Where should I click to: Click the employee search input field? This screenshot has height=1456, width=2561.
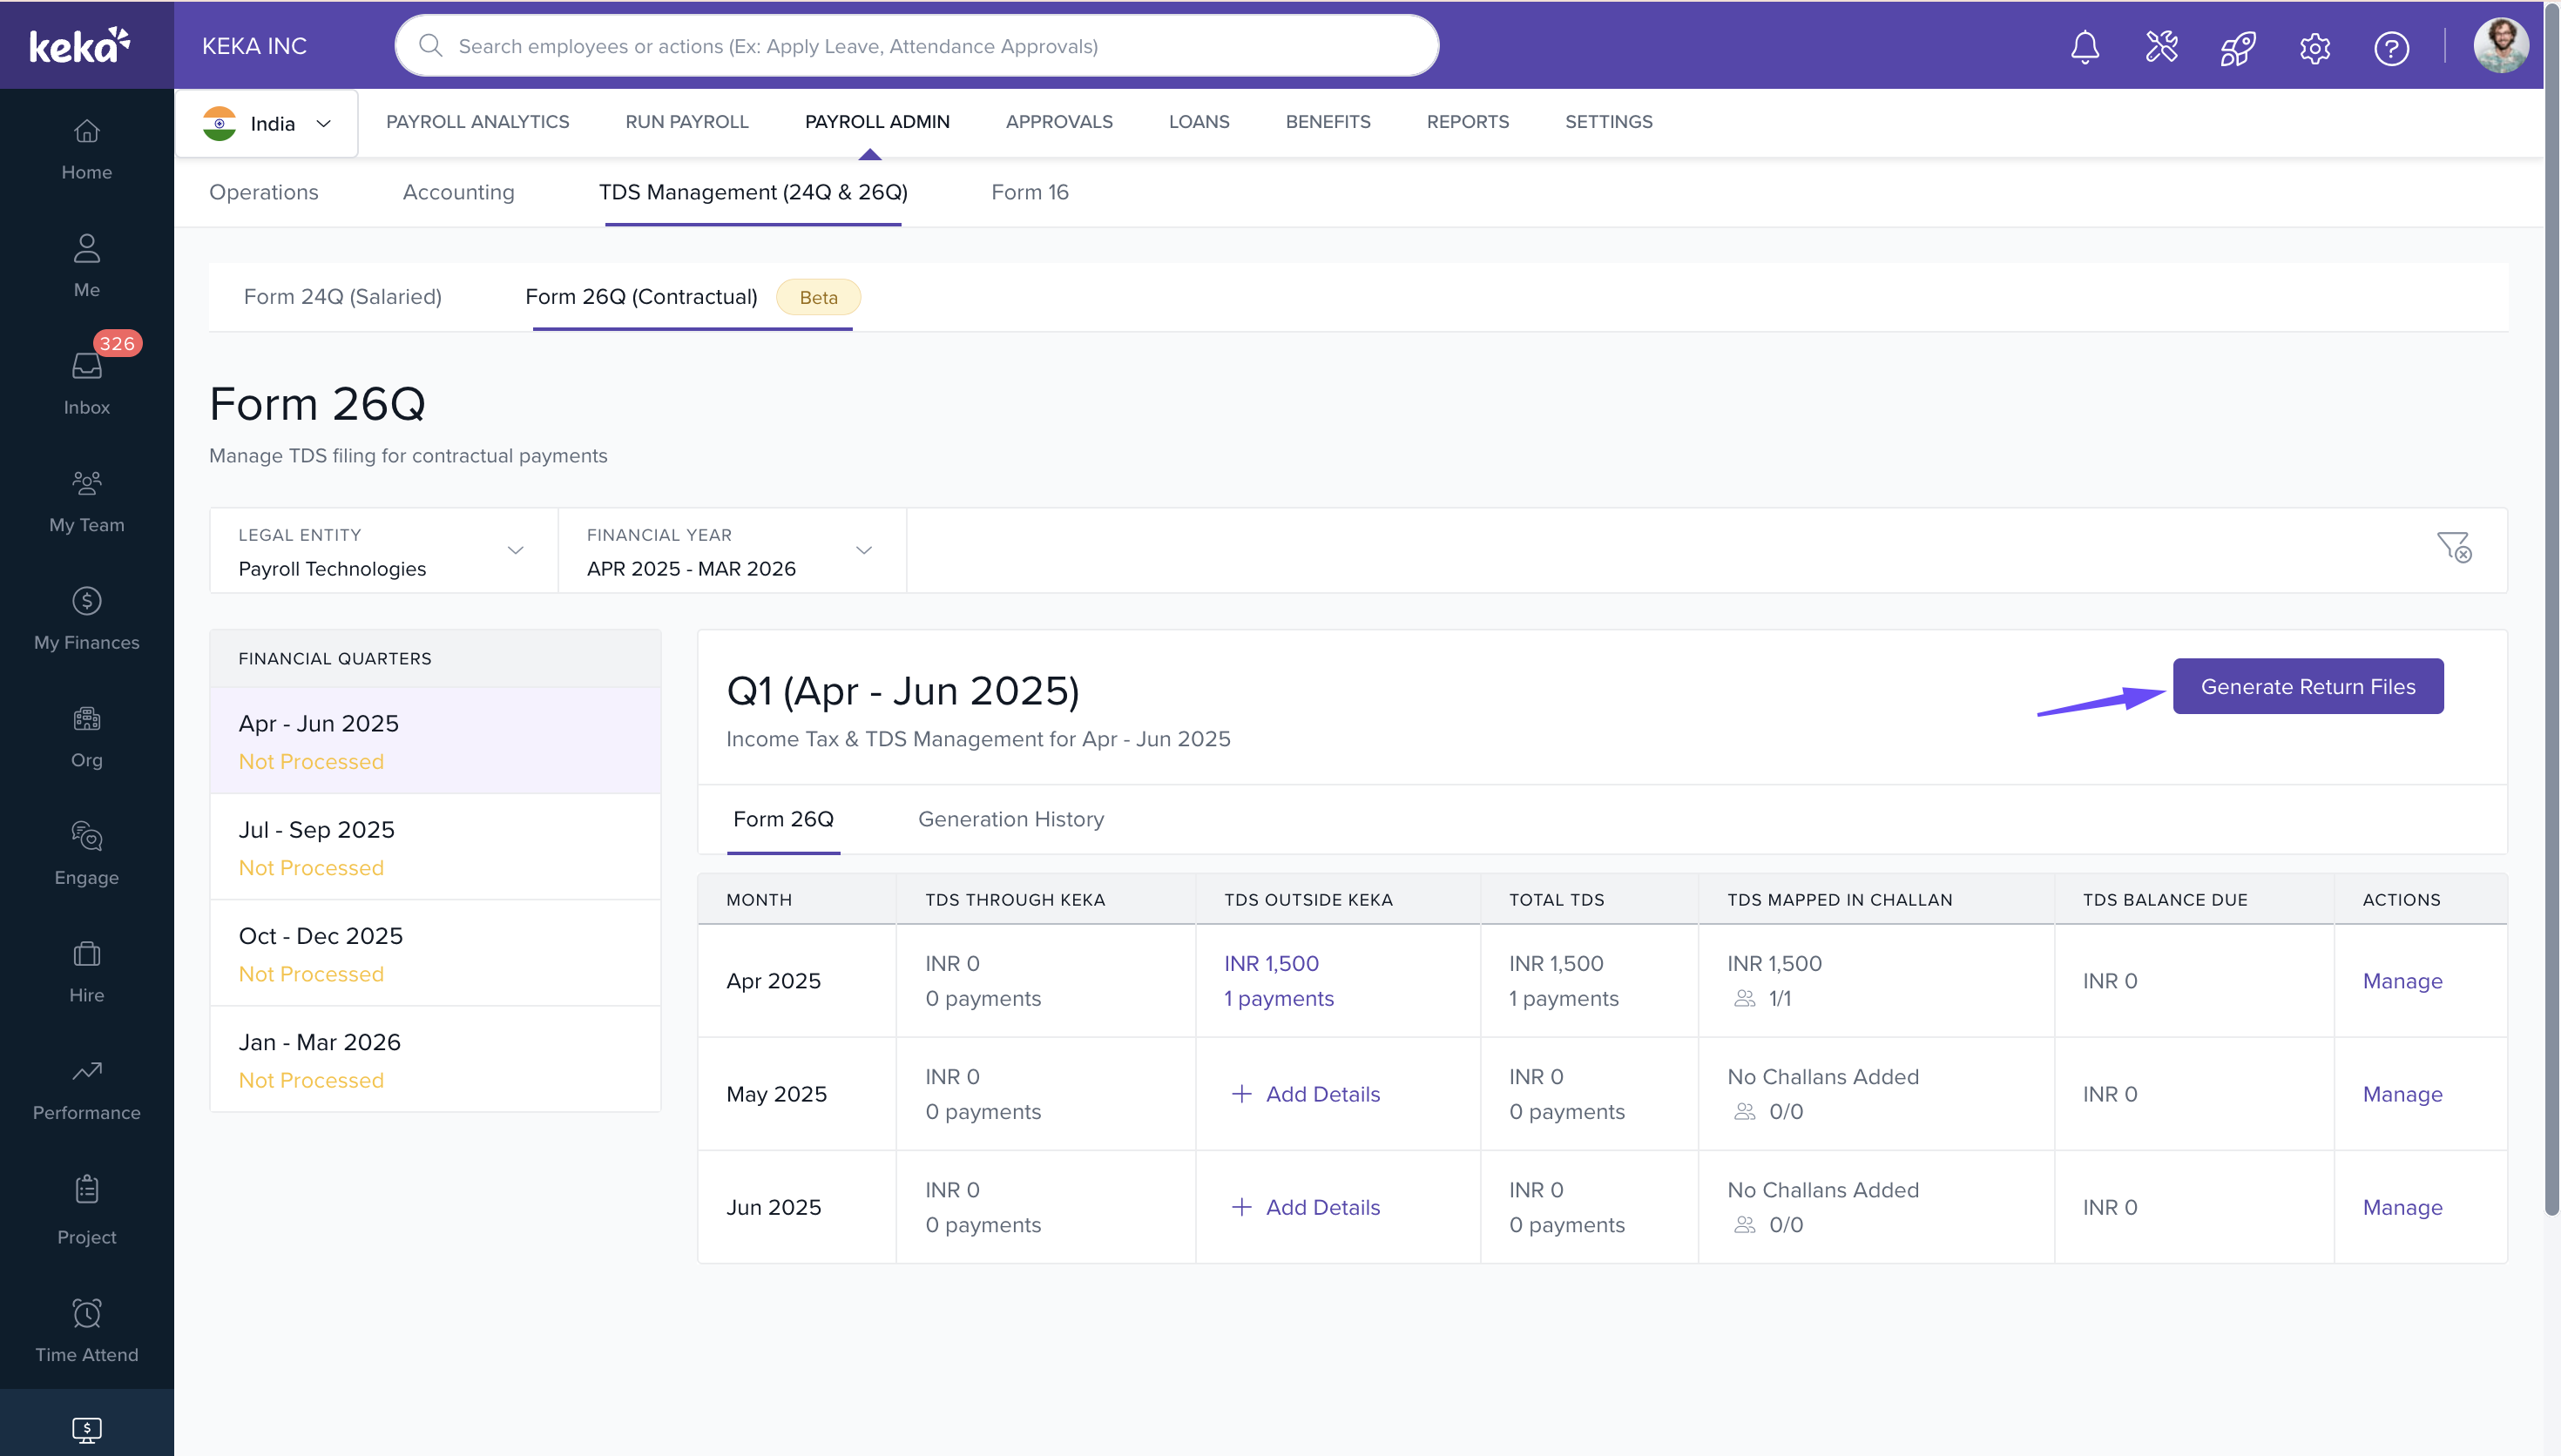tap(916, 46)
